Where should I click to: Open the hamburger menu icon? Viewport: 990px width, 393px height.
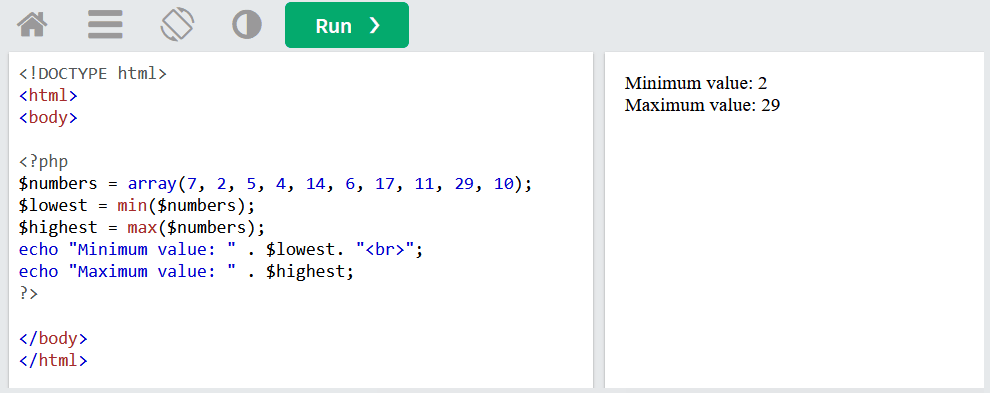pos(105,25)
